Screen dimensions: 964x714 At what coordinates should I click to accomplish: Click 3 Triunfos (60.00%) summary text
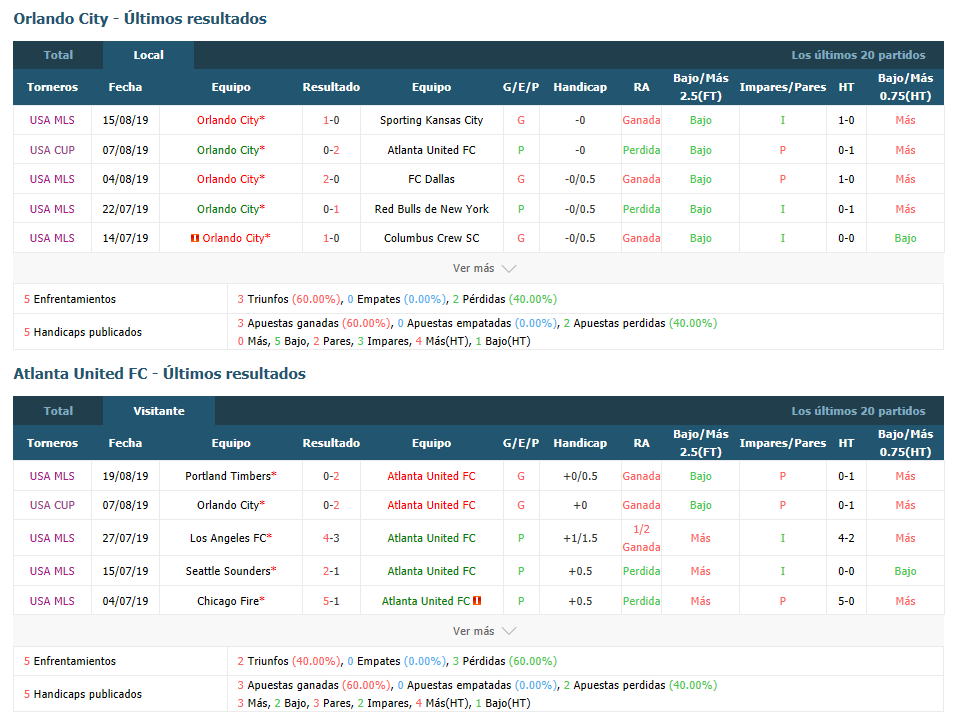[x=289, y=299]
